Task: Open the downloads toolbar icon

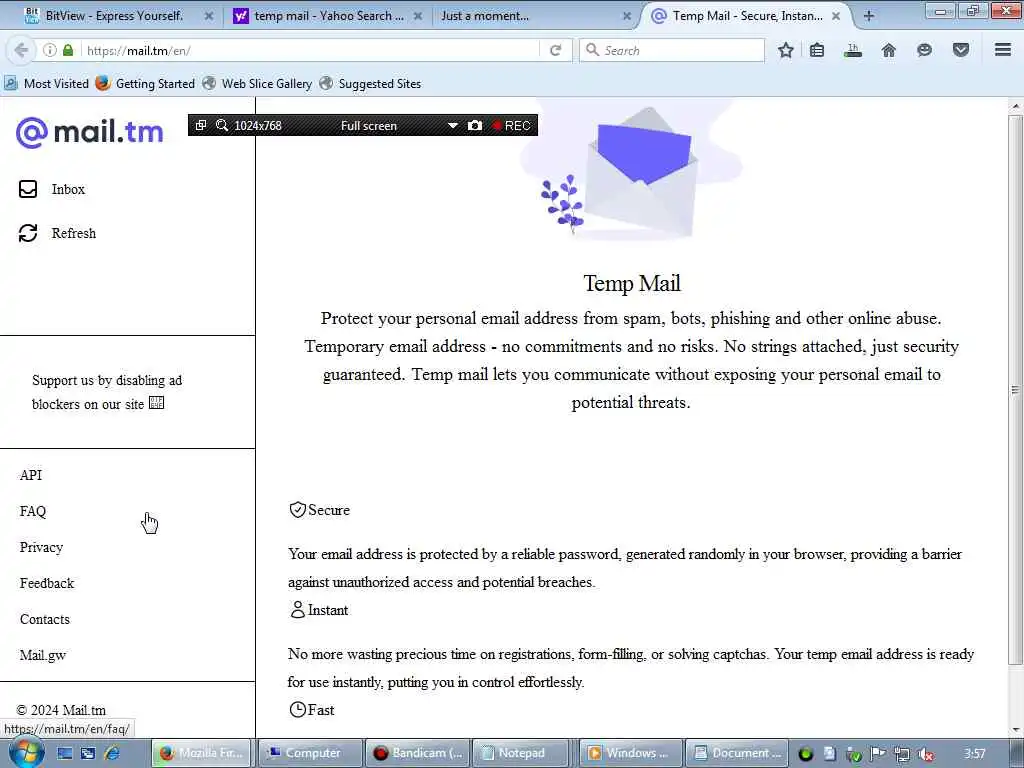Action: click(x=852, y=50)
